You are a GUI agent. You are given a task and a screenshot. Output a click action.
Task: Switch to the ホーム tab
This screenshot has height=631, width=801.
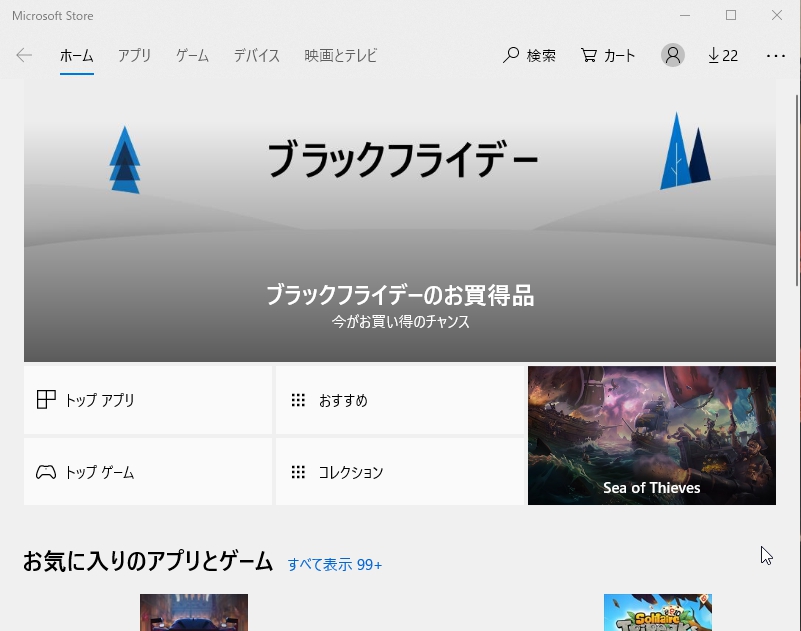[x=77, y=56]
